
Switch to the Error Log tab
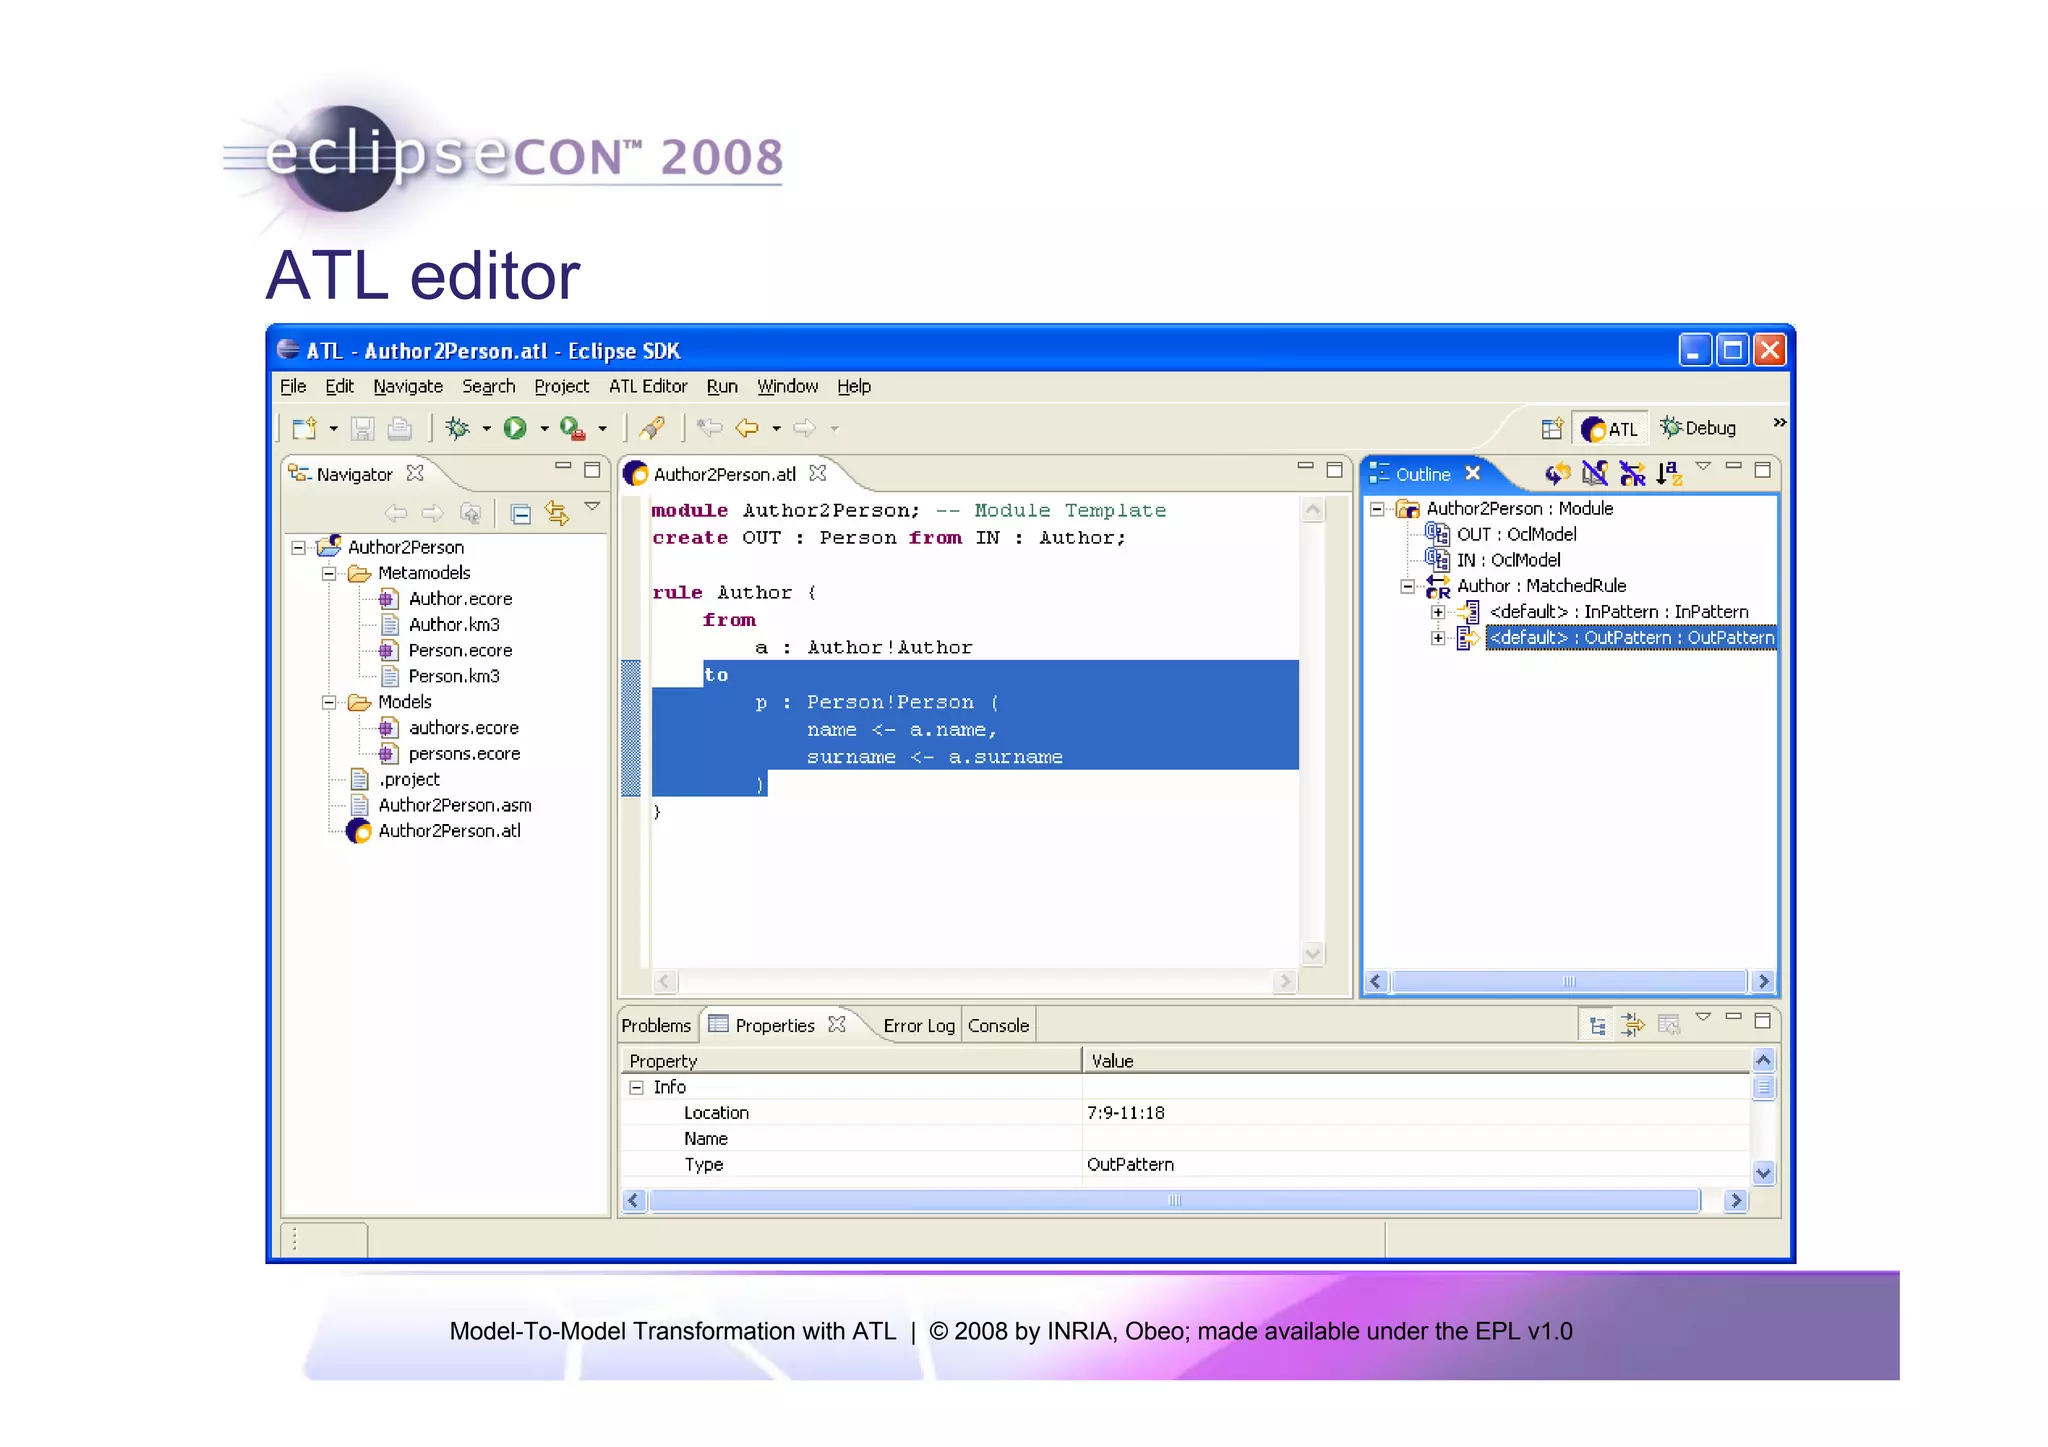[919, 1025]
